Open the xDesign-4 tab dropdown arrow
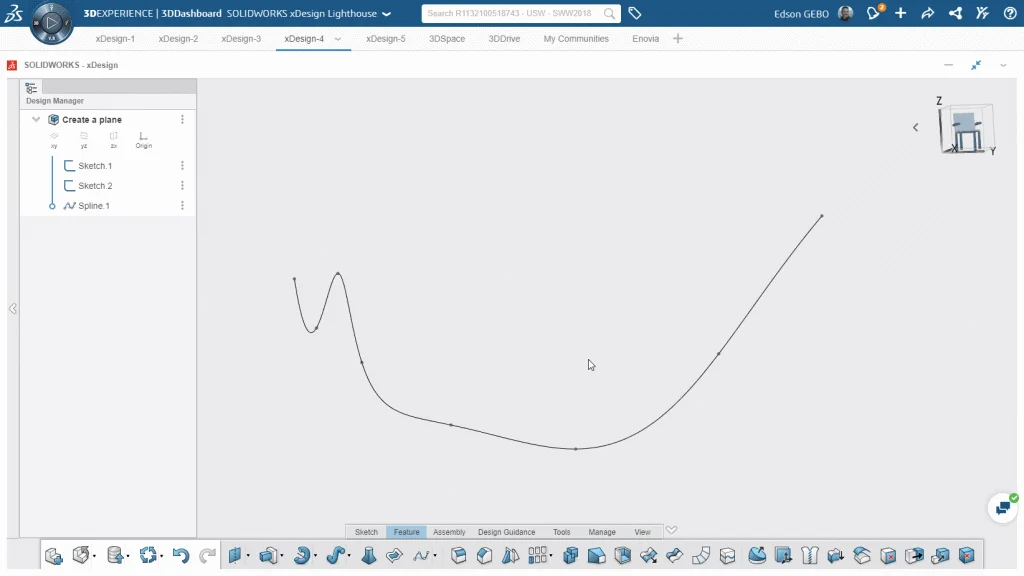The image size is (1024, 576). pyautogui.click(x=338, y=39)
